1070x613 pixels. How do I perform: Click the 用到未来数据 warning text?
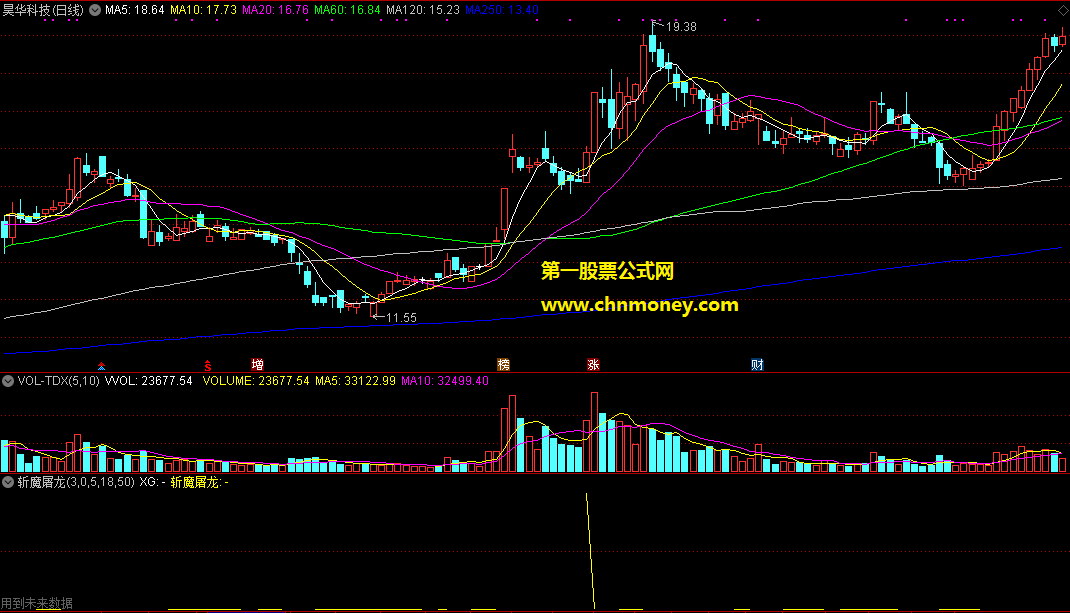37,603
